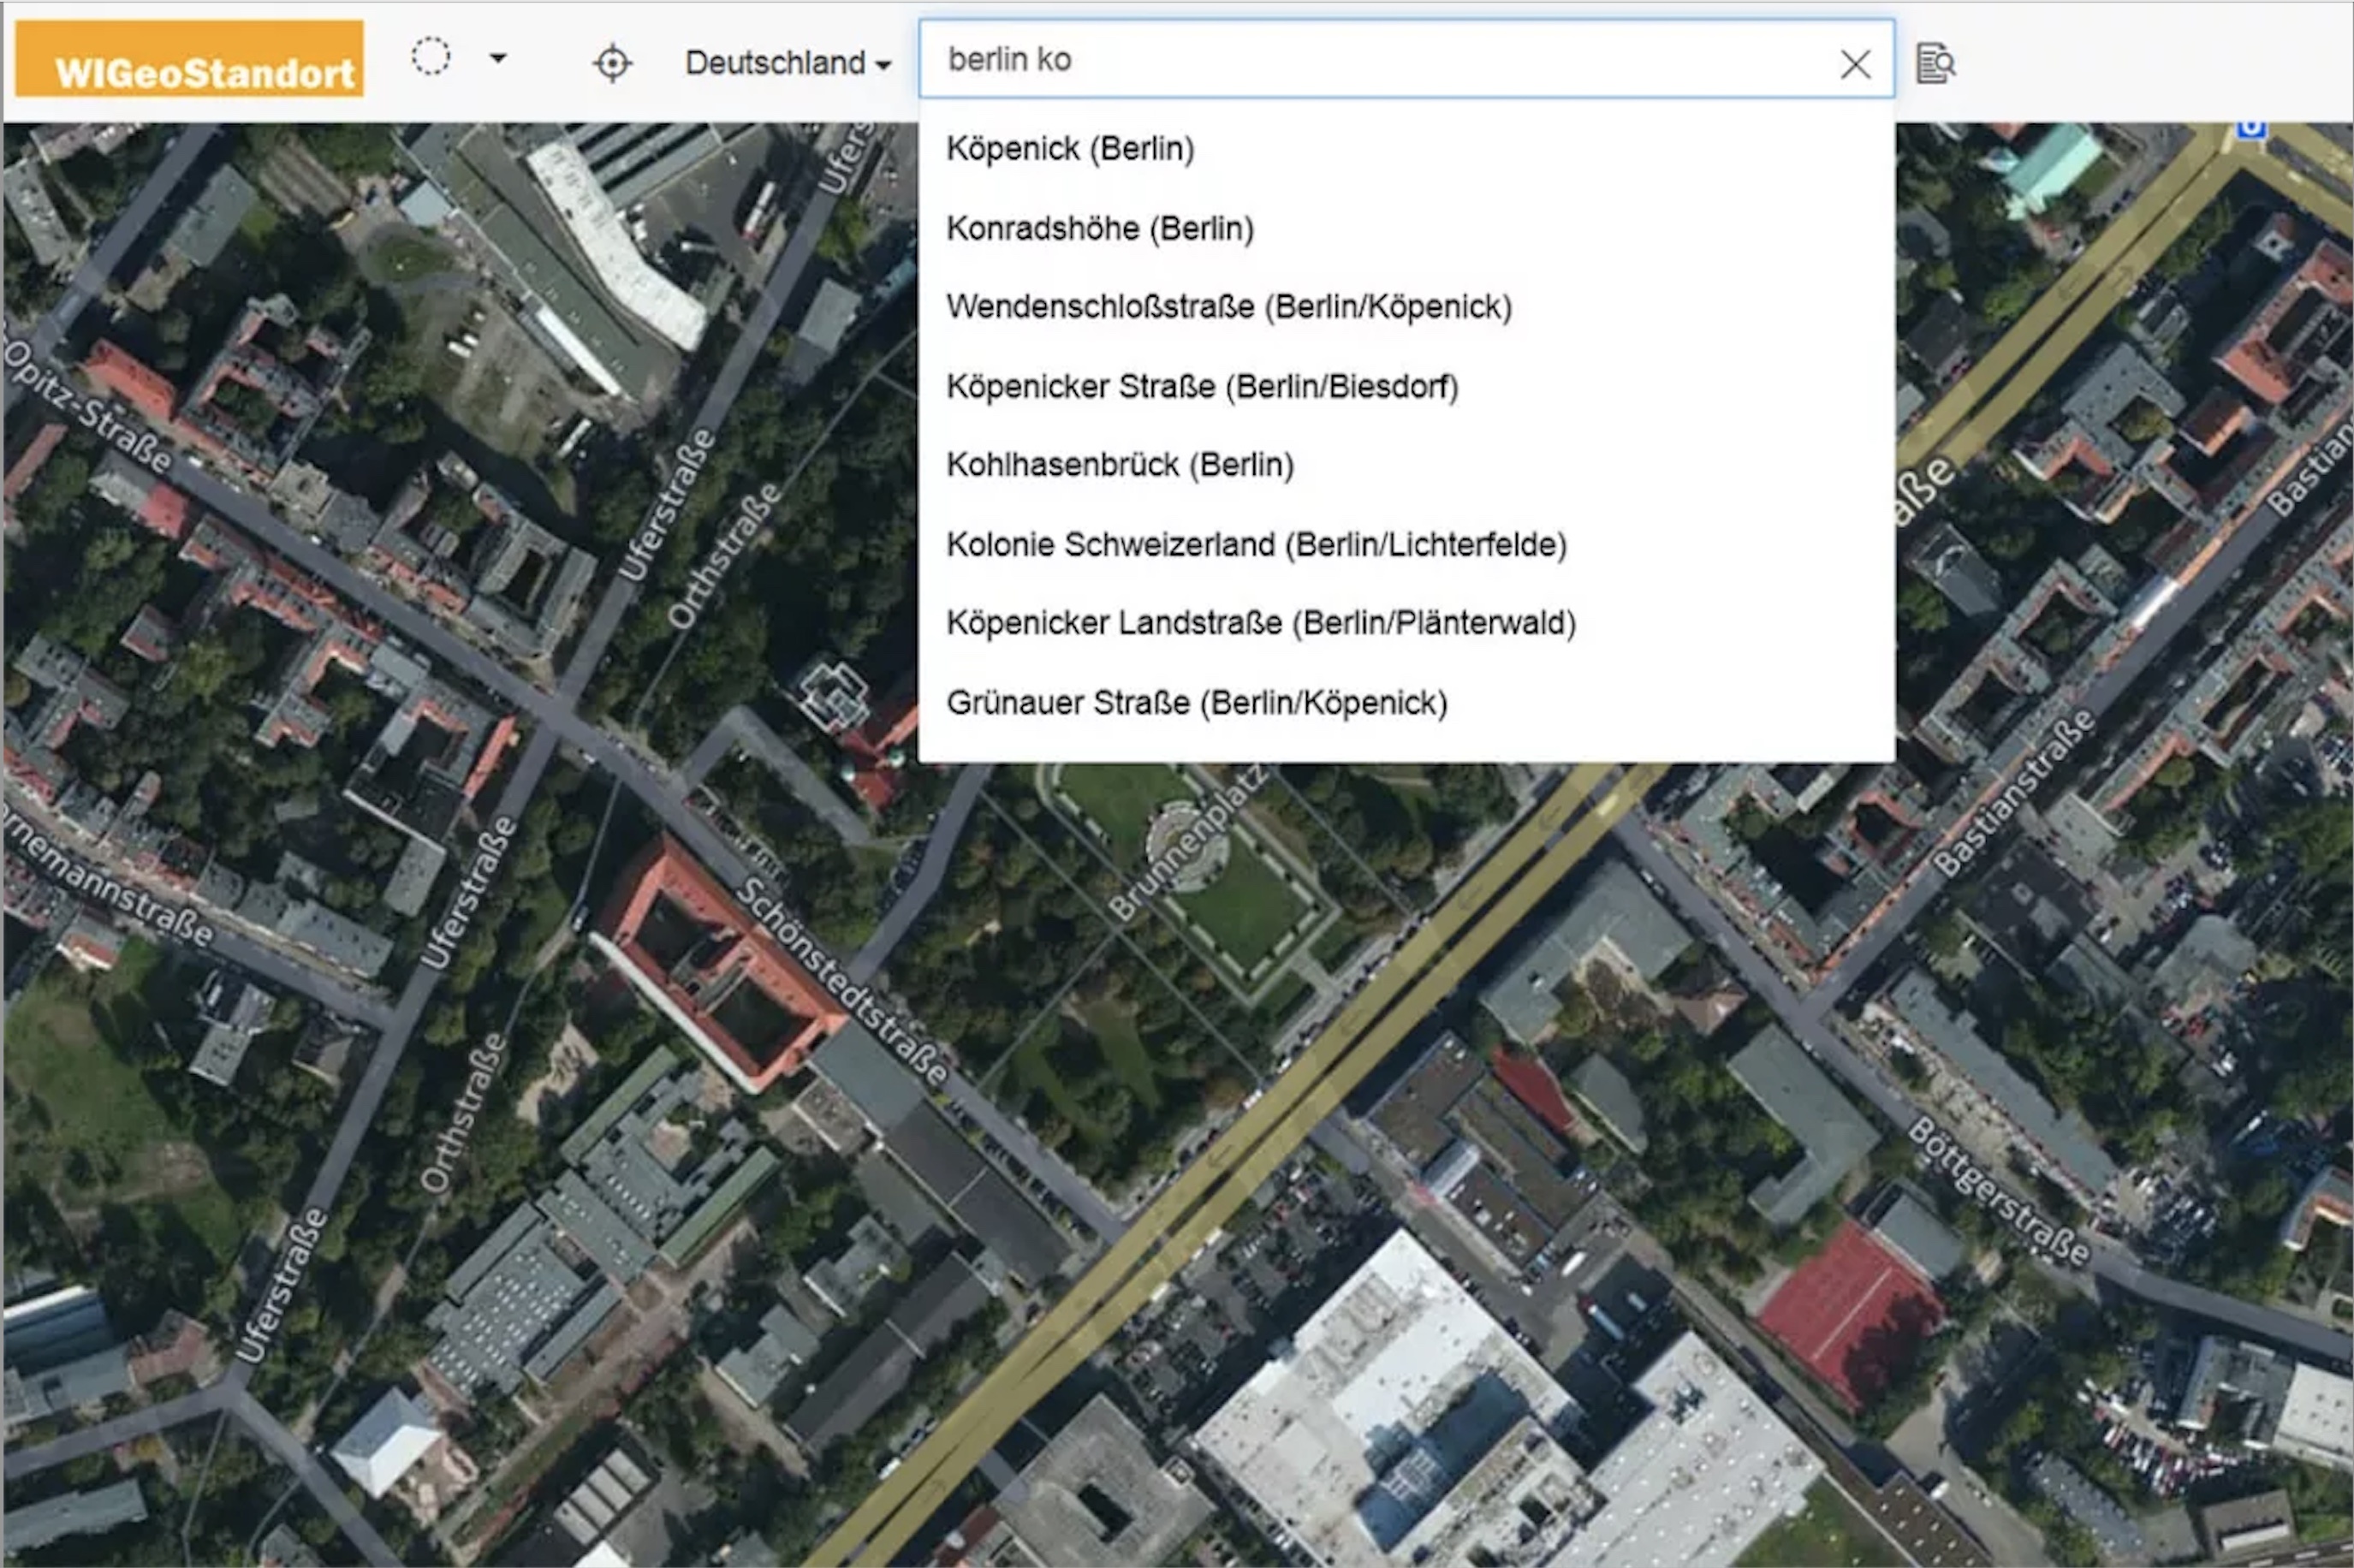Select Köpenick (Berlin) suggestion
The image size is (2354, 1568).
(1070, 149)
